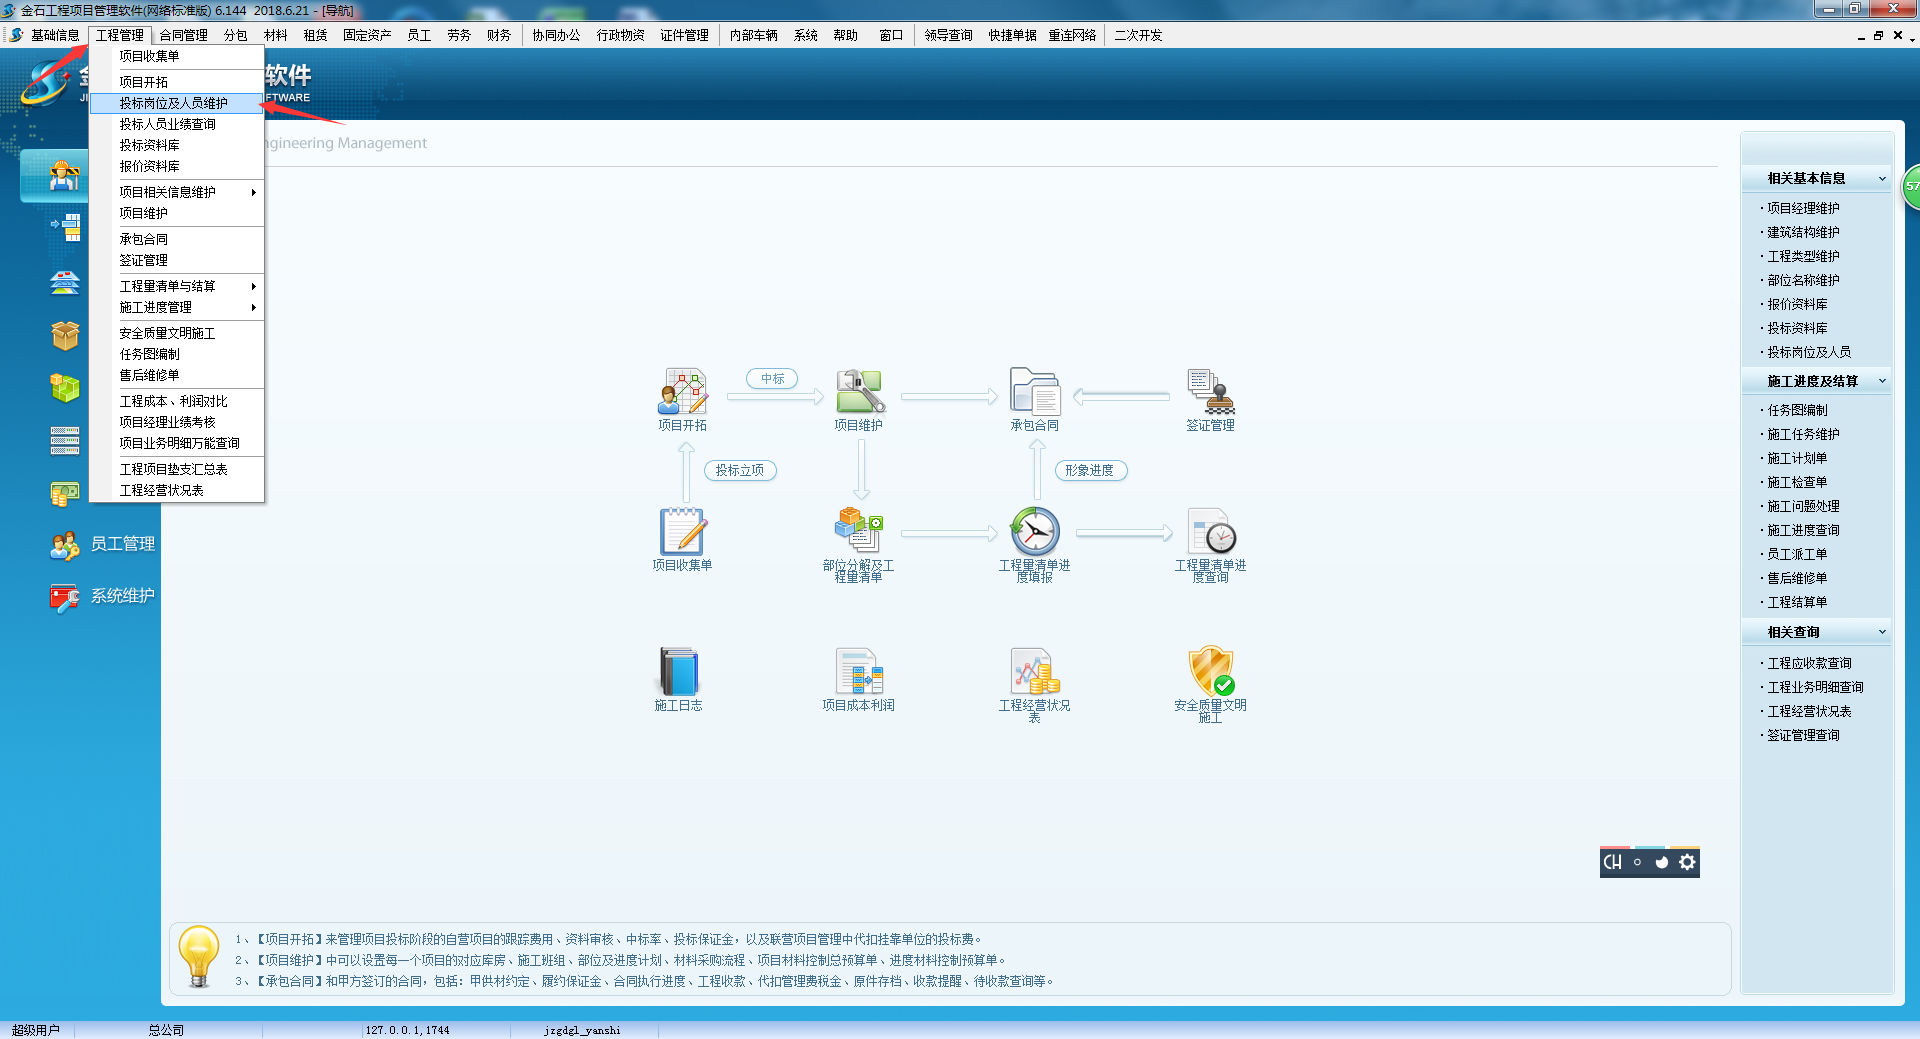Click the 工程应收款查询 link

[x=1809, y=663]
